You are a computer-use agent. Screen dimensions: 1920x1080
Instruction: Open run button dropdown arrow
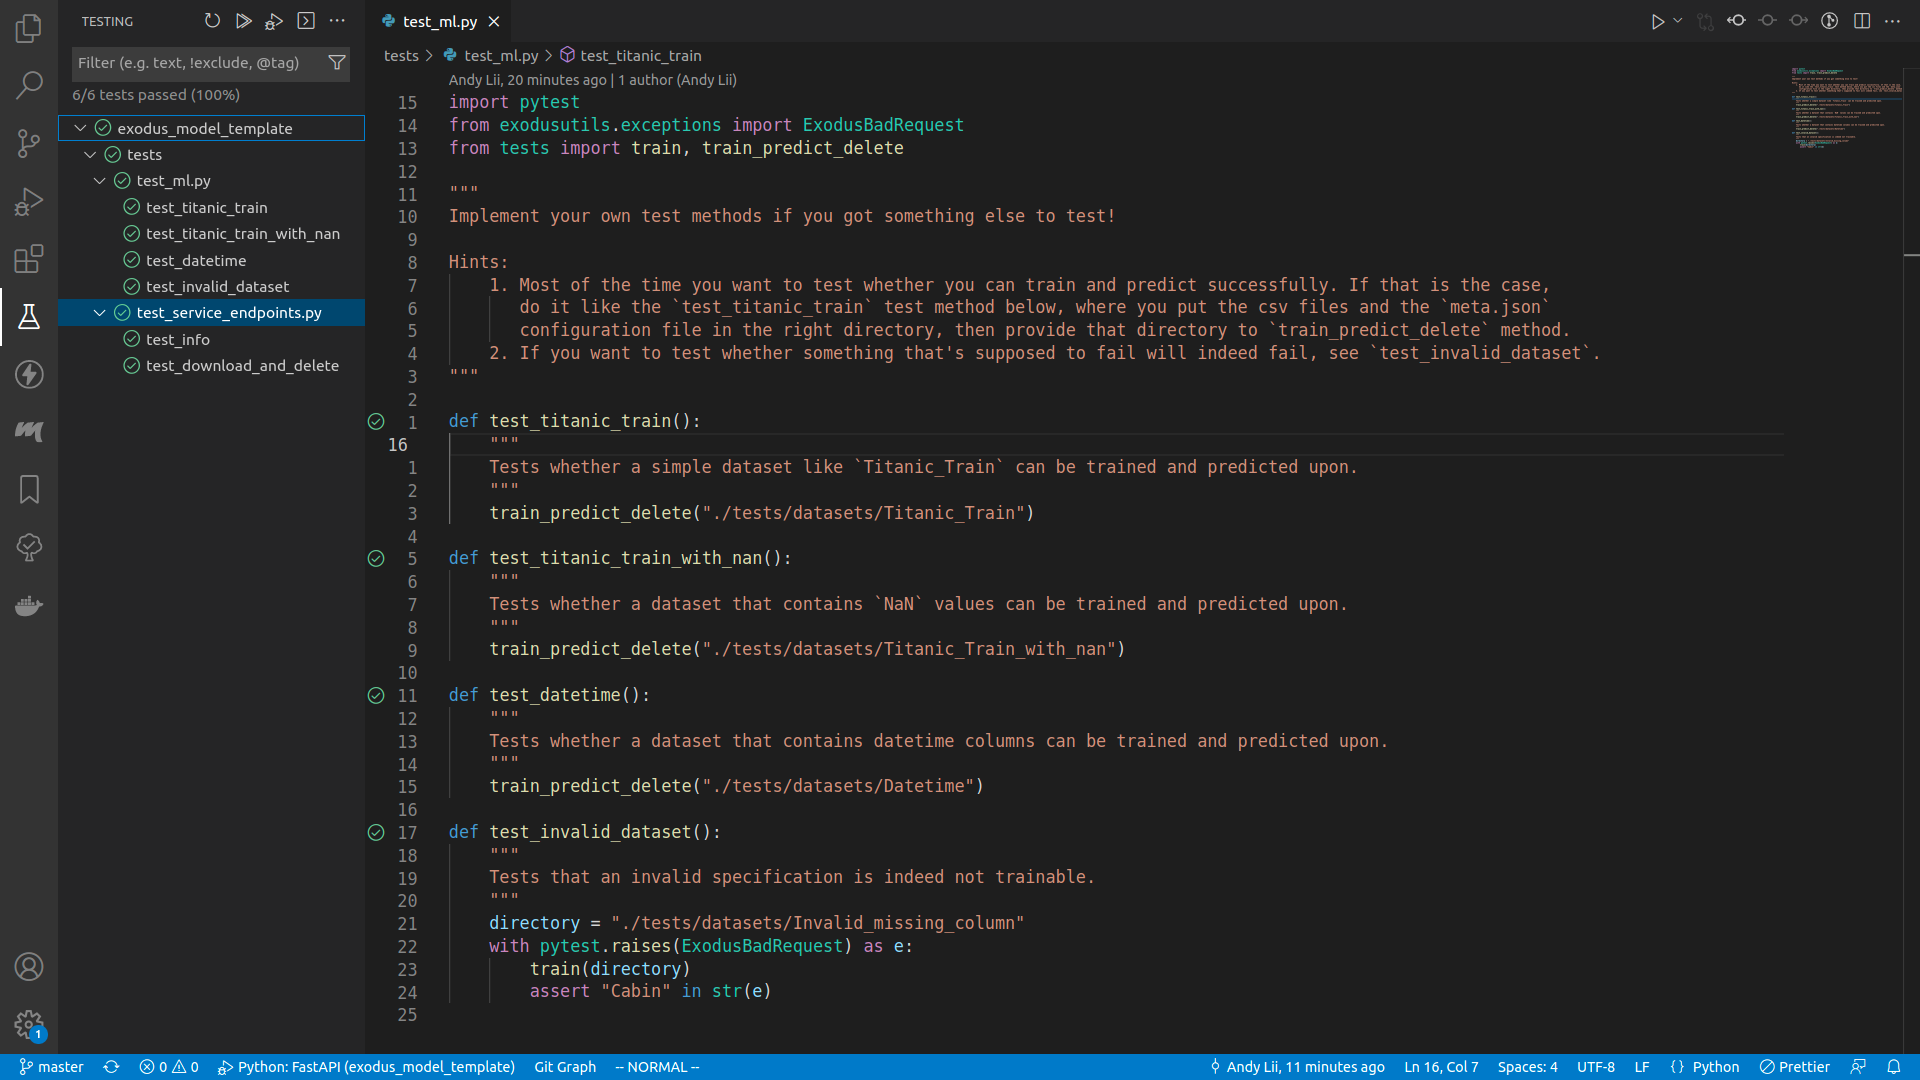[x=1678, y=21]
